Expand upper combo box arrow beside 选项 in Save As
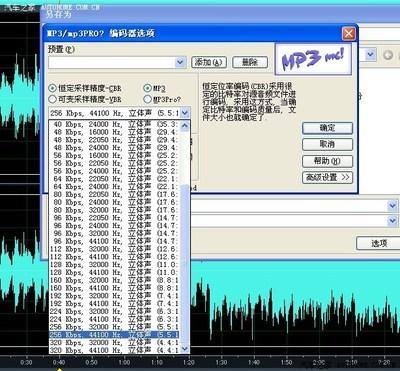Screen dimensions: 400x371 click(393, 206)
